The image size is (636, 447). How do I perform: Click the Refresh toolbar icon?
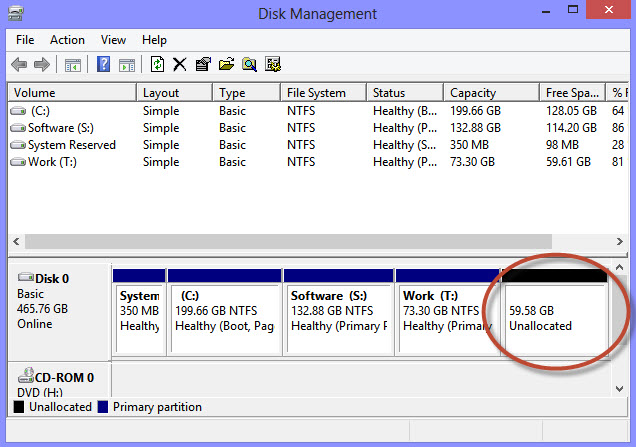point(157,64)
